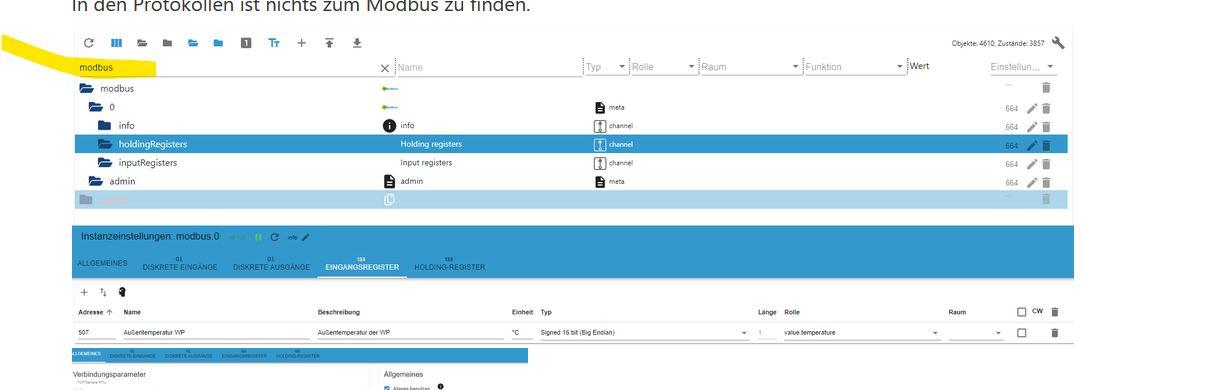Image resolution: width=1210 pixels, height=390 pixels.
Task: Add a new object with plus icon
Action: (302, 43)
